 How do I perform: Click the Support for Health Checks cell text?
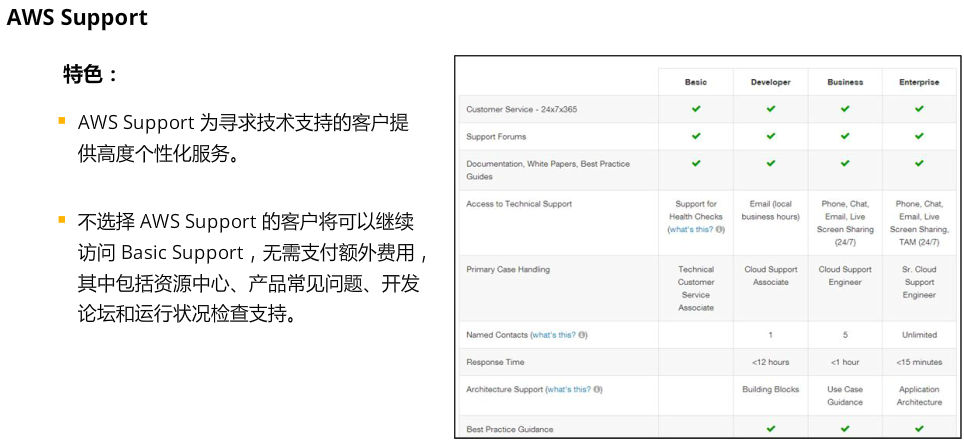coord(696,210)
